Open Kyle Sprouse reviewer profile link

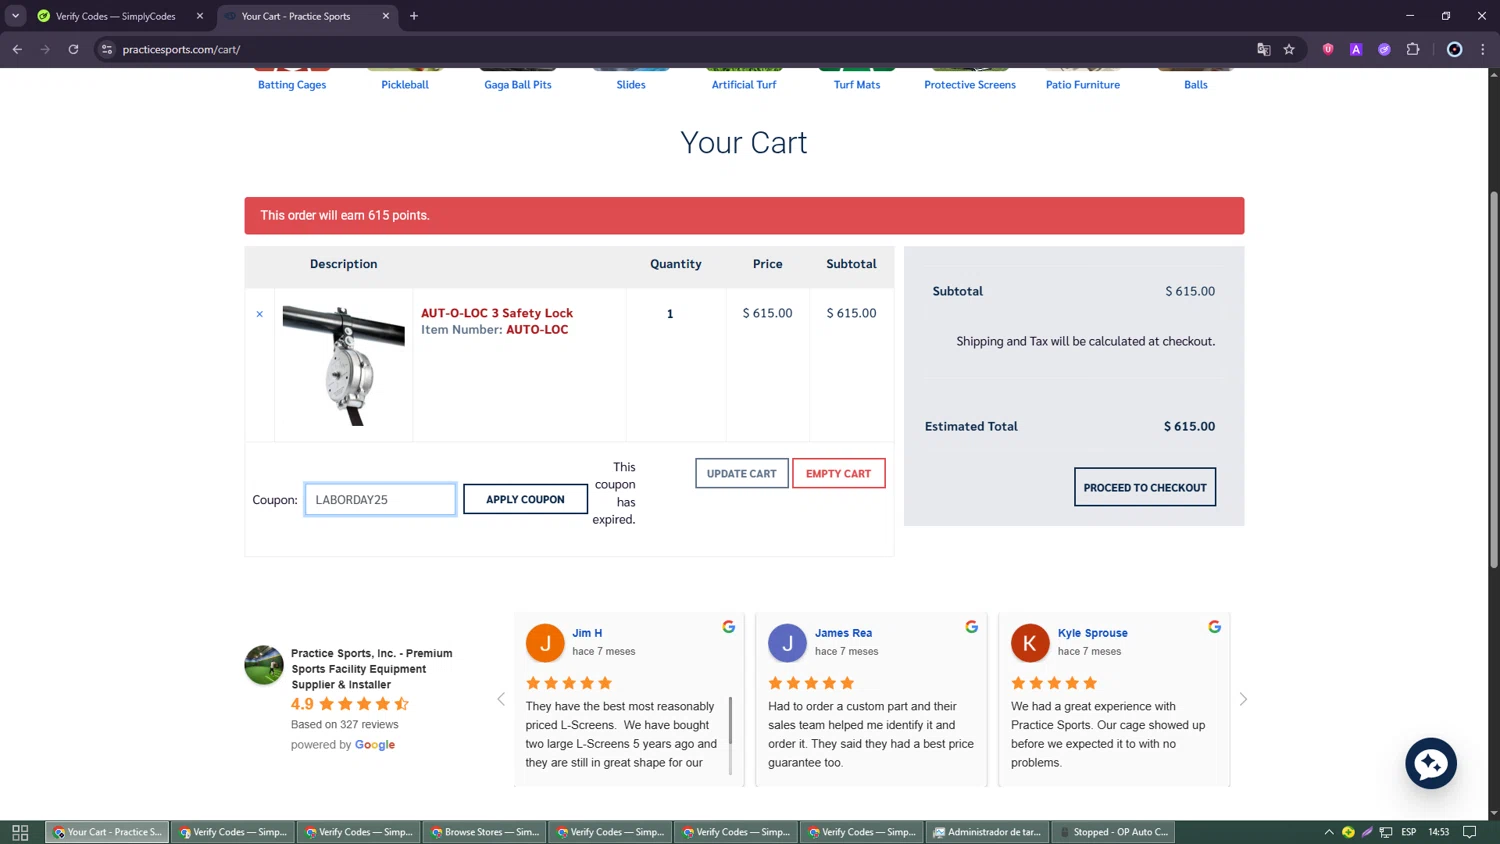(x=1093, y=633)
